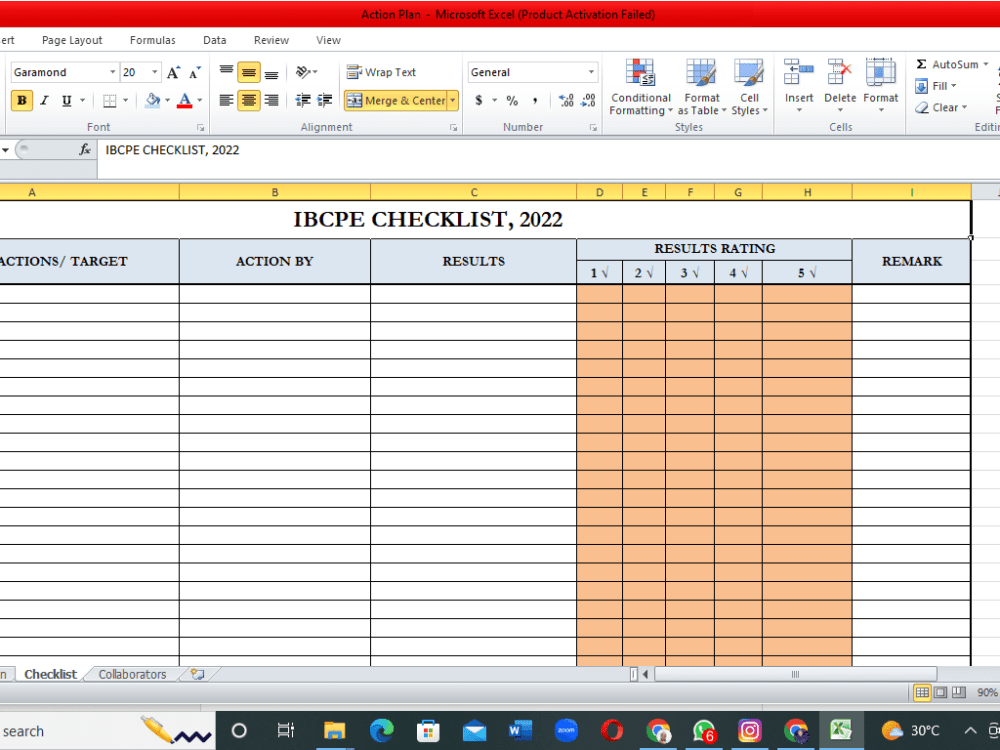Click Insert Worksheet tab icon
Screen dimensions: 1000x750
(198, 675)
